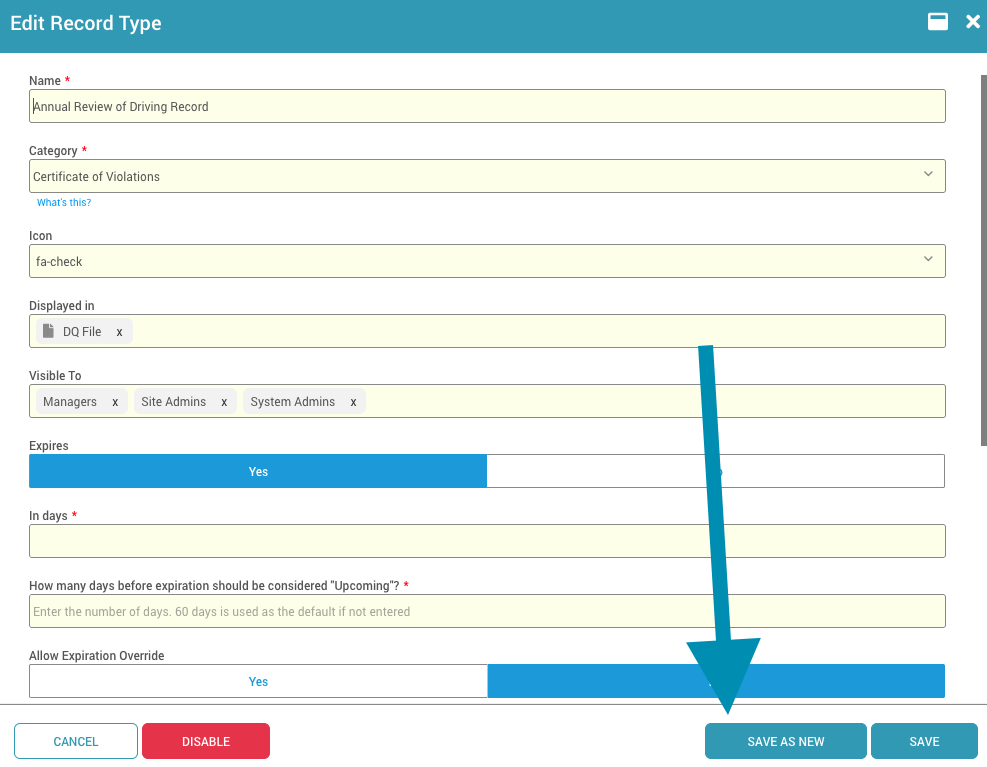
Task: Open the Category dropdown
Action: pos(487,176)
